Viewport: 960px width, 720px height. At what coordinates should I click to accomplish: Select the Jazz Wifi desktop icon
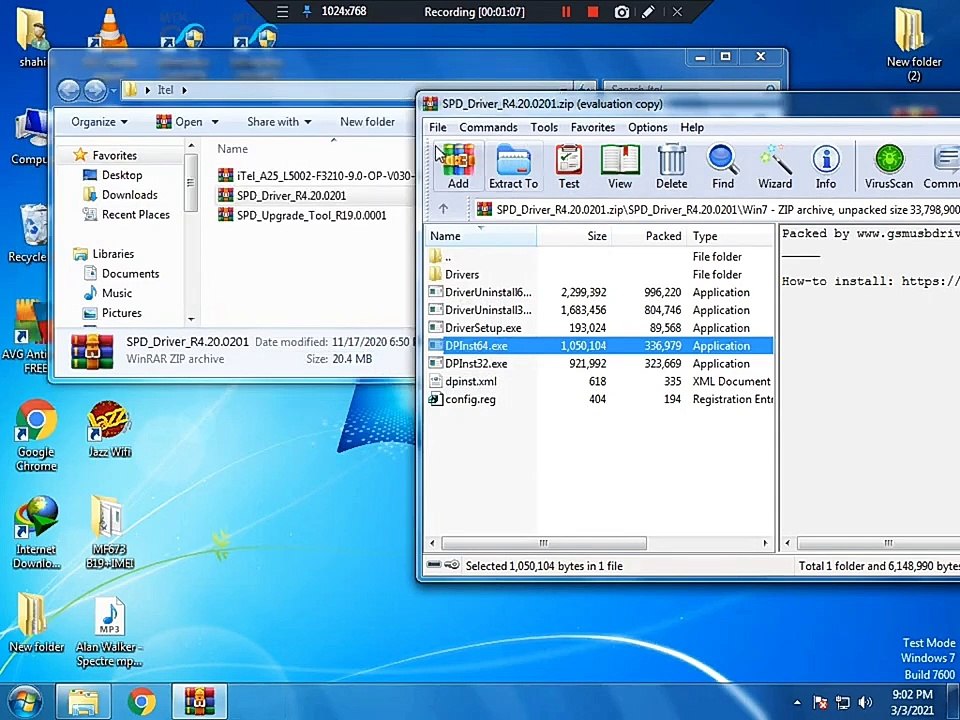pos(110,429)
